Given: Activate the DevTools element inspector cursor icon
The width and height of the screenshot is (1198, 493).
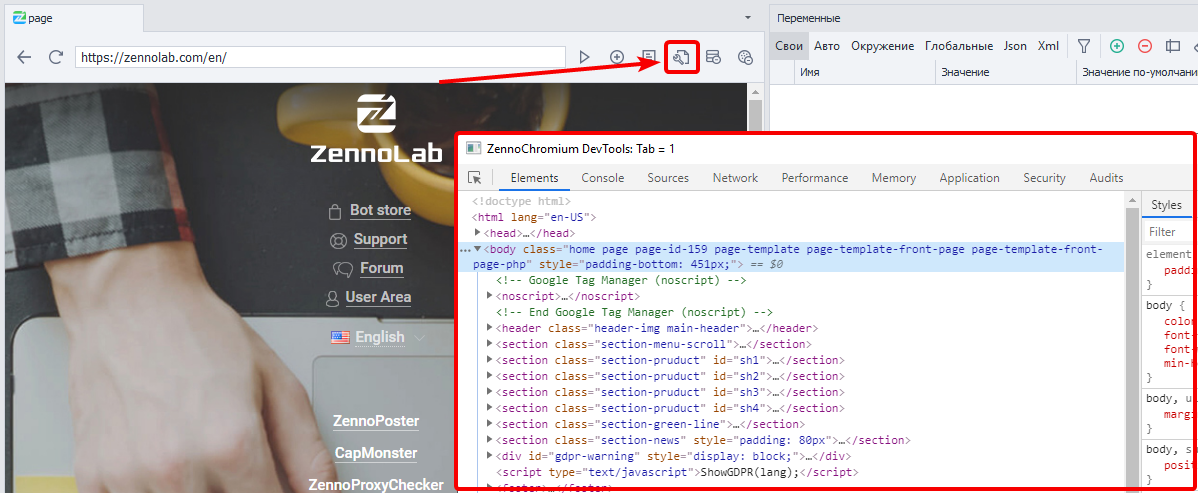Looking at the screenshot, I should click(475, 177).
